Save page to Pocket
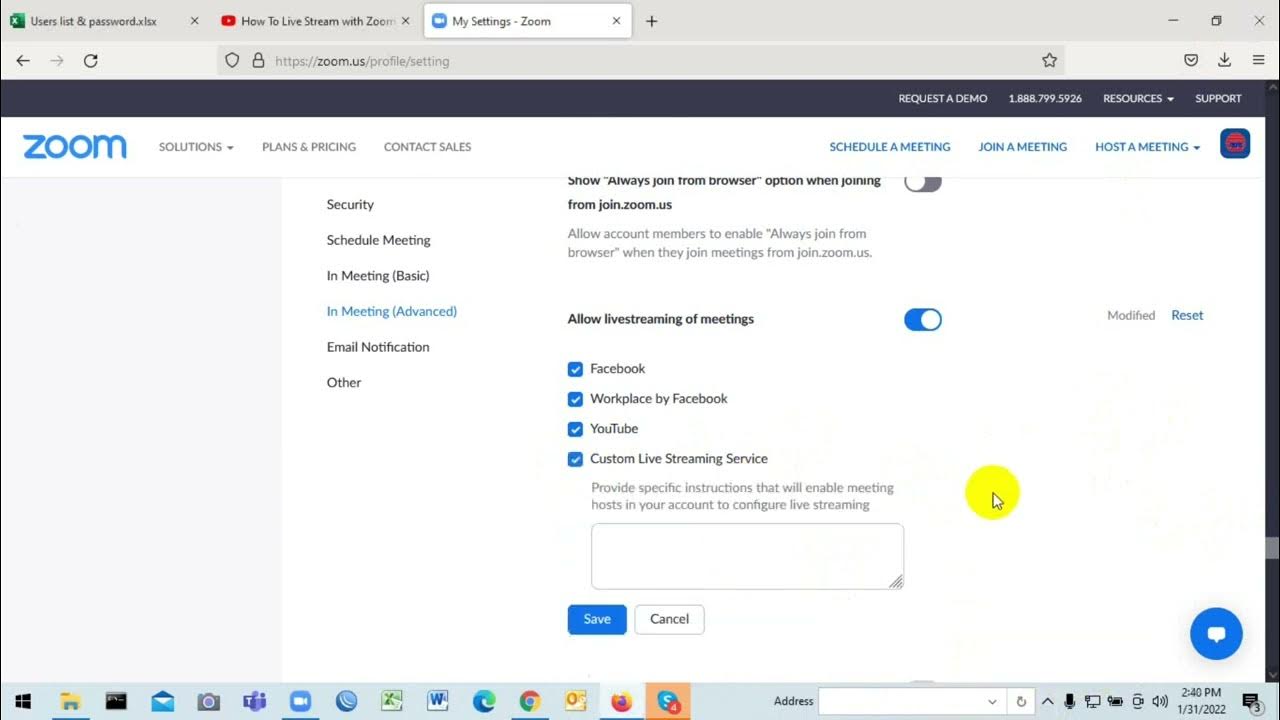The width and height of the screenshot is (1280, 720). click(1191, 60)
